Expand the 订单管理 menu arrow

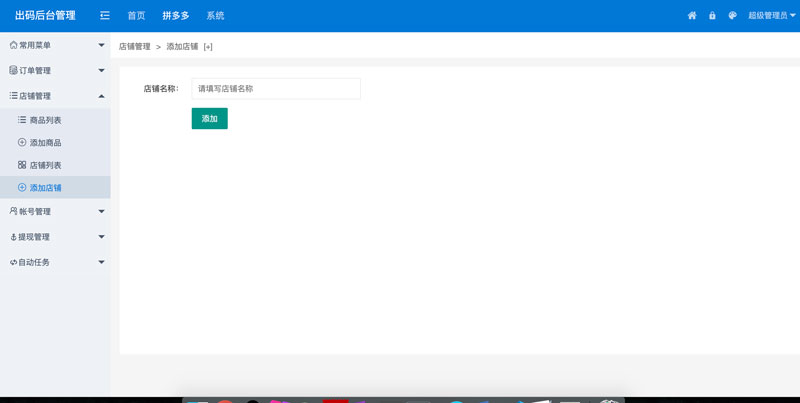pyautogui.click(x=102, y=70)
